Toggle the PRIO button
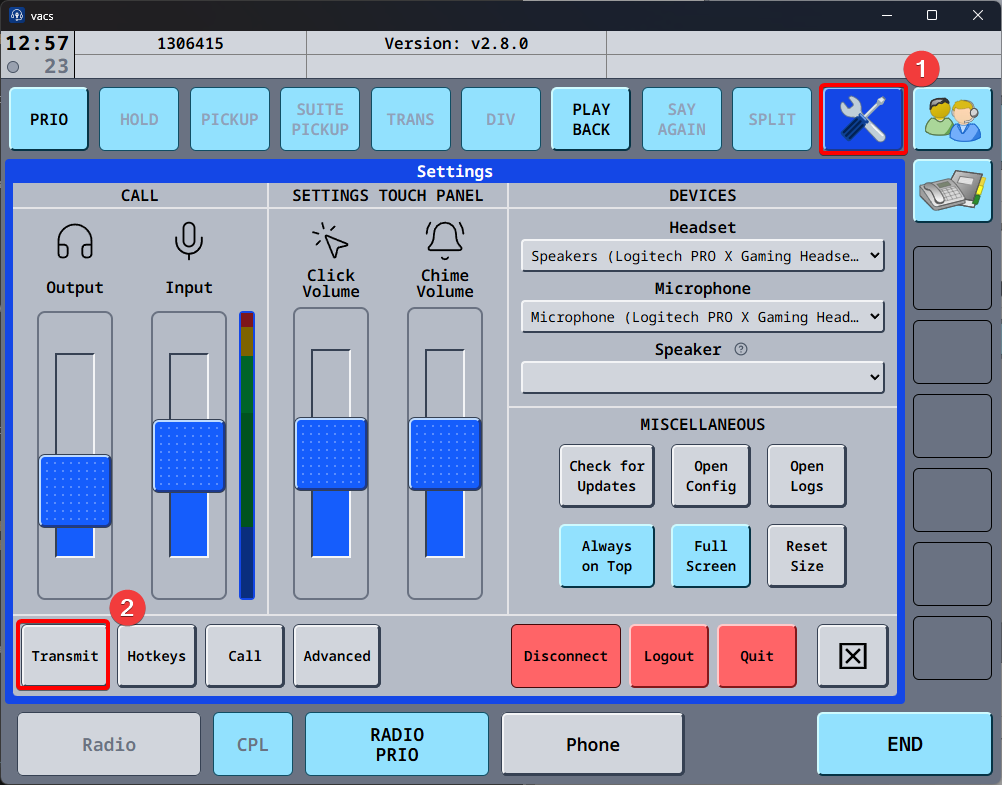 point(49,119)
